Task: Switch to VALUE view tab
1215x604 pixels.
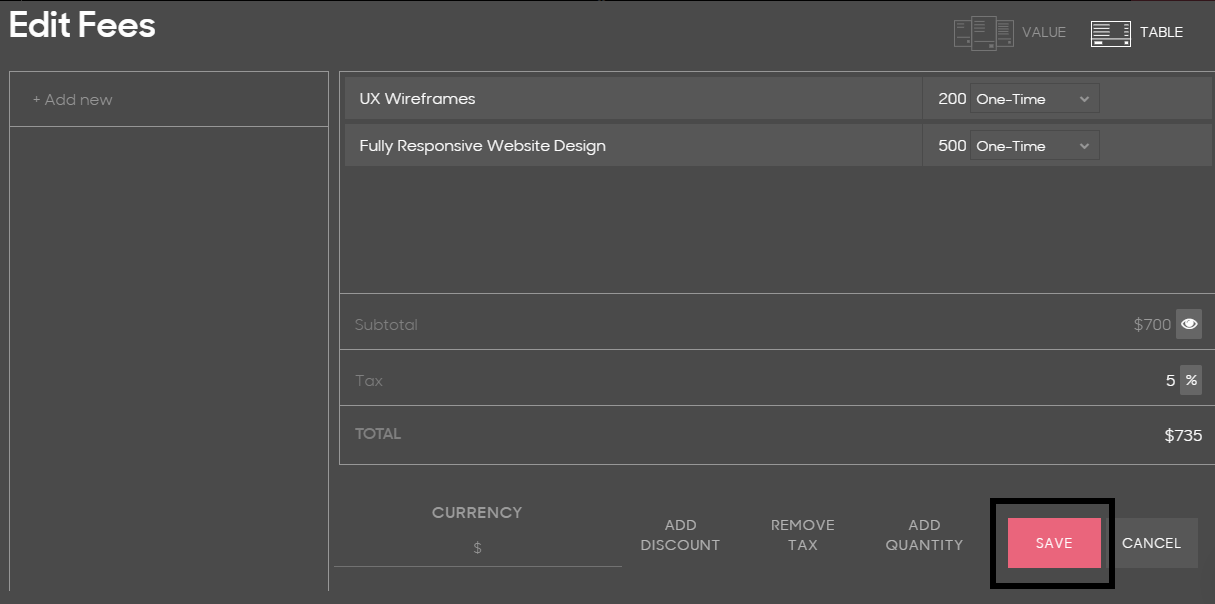Action: point(1043,32)
